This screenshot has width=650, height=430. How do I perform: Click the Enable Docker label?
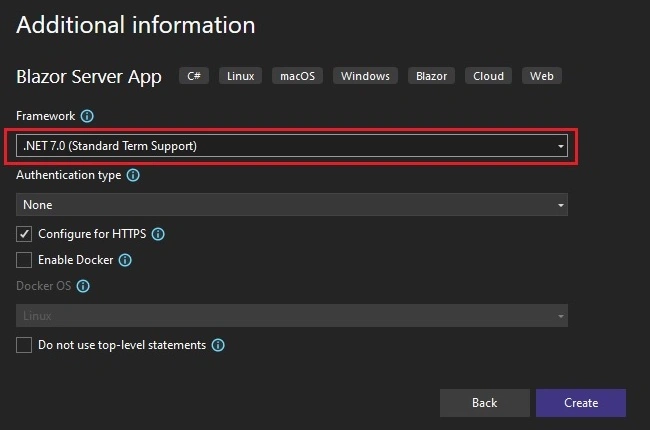coord(75,260)
